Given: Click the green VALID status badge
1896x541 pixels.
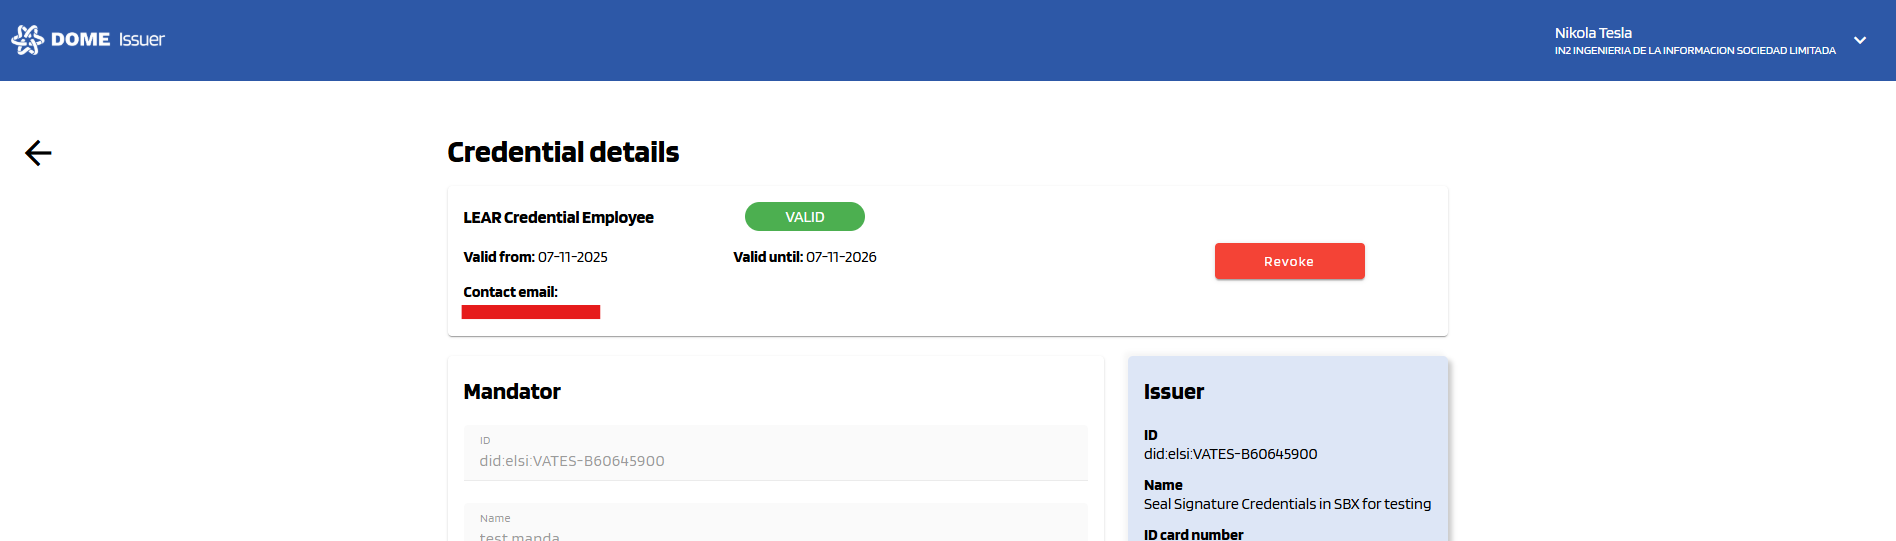Looking at the screenshot, I should (x=804, y=217).
